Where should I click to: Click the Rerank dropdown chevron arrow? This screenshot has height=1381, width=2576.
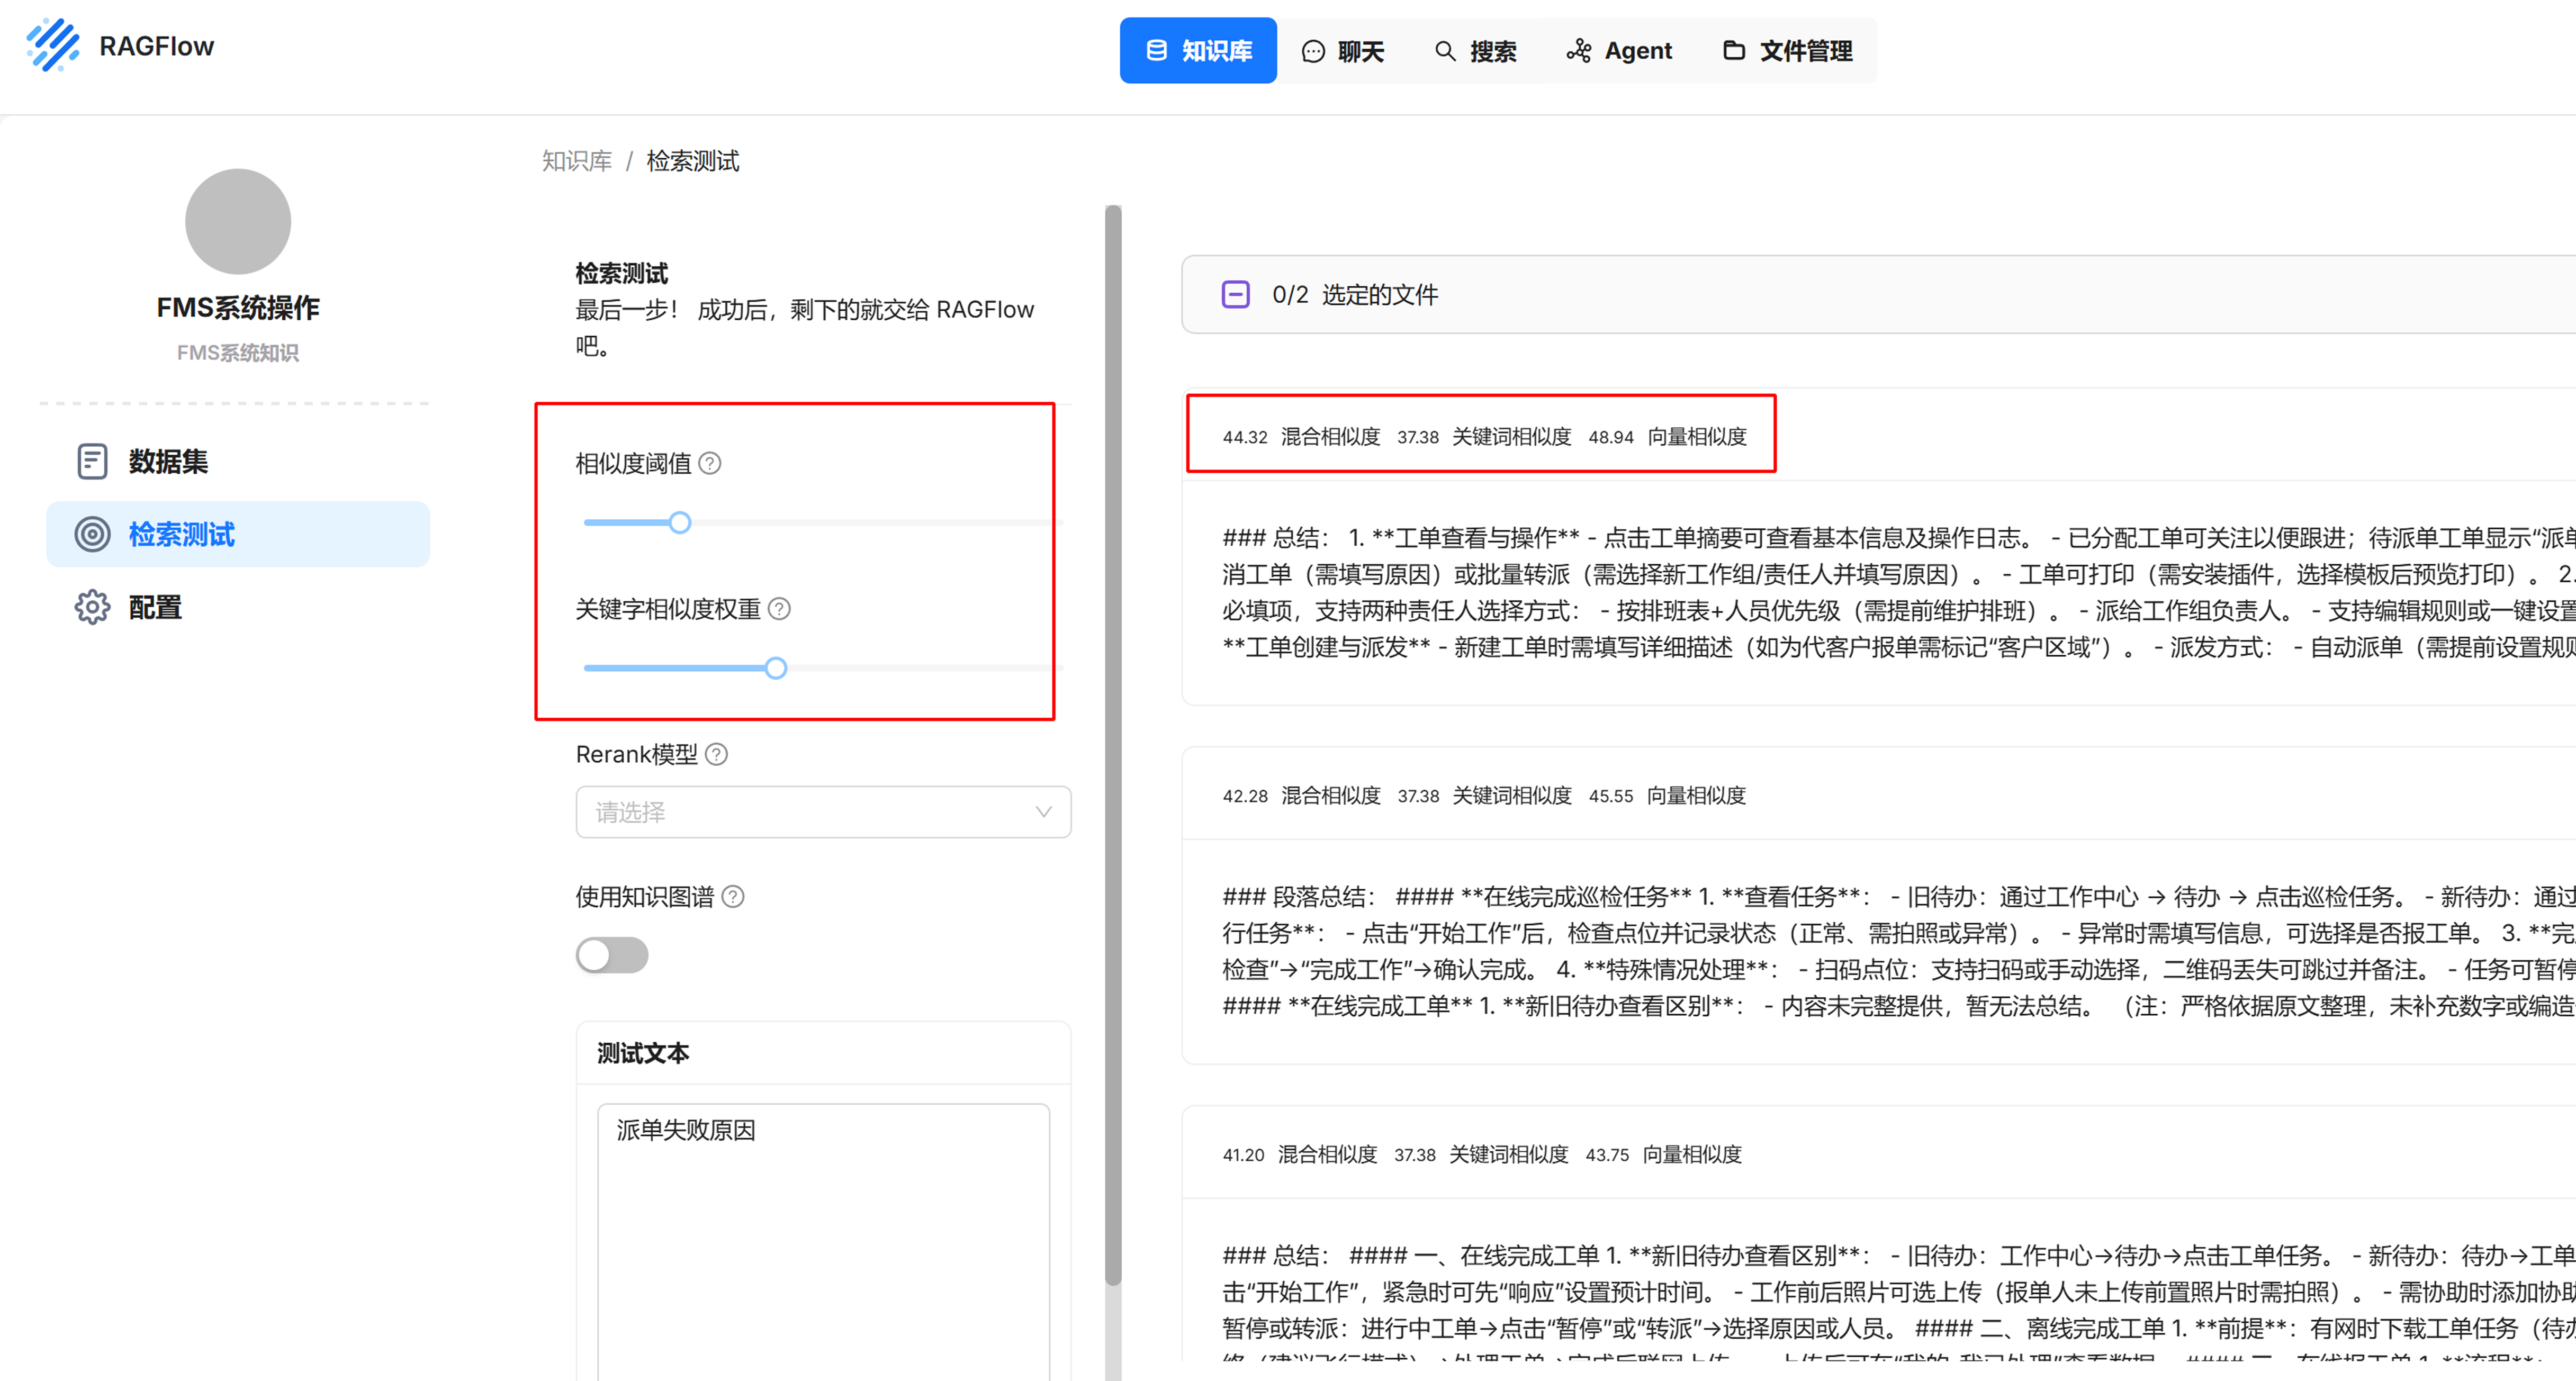pyautogui.click(x=1043, y=812)
